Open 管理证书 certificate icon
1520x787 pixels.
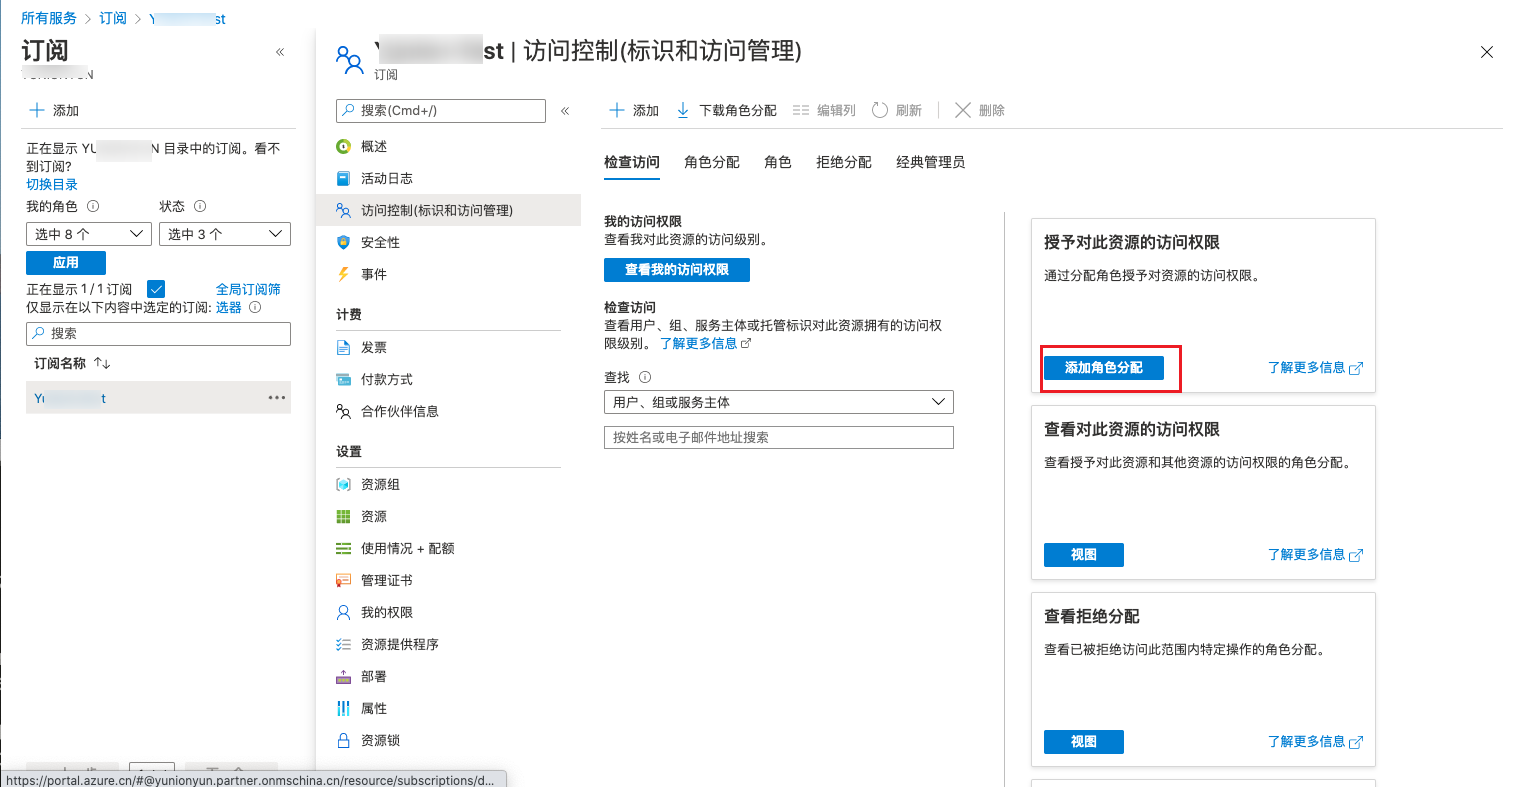pos(344,580)
